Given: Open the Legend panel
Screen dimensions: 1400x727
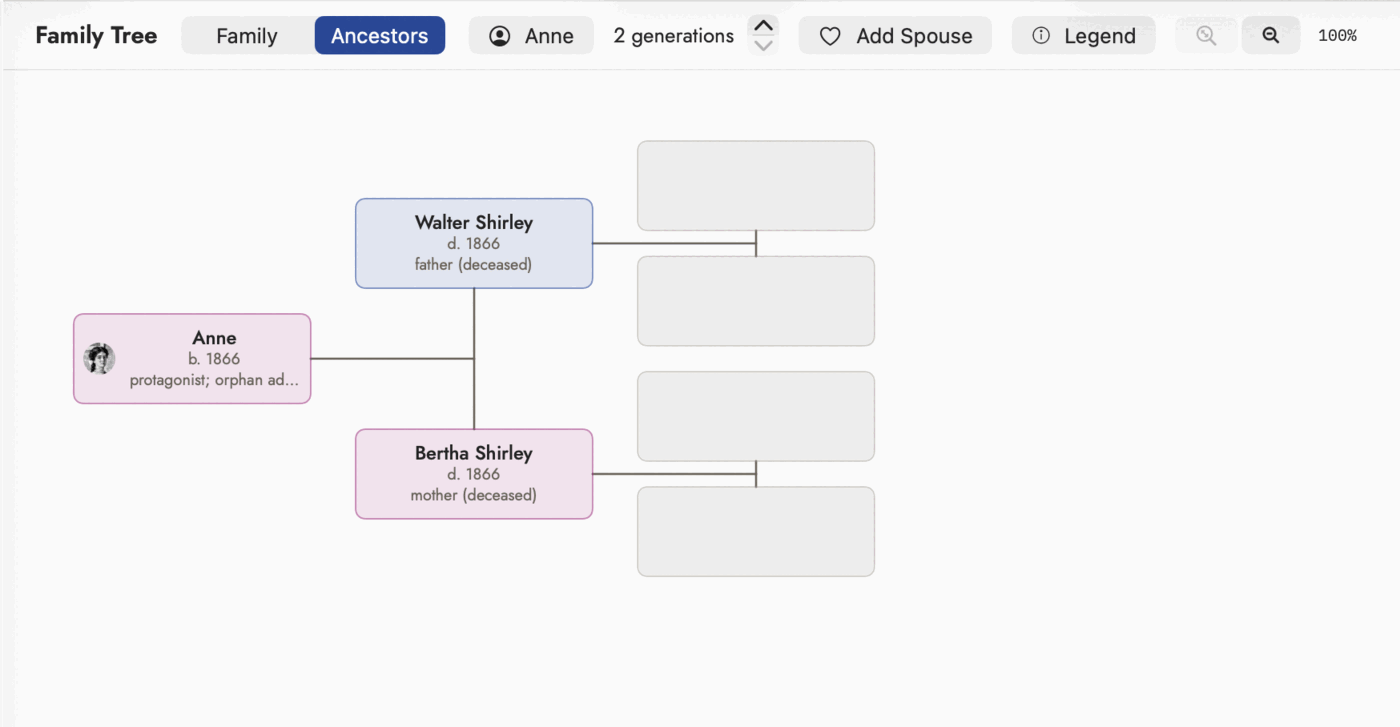Looking at the screenshot, I should tap(1083, 36).
